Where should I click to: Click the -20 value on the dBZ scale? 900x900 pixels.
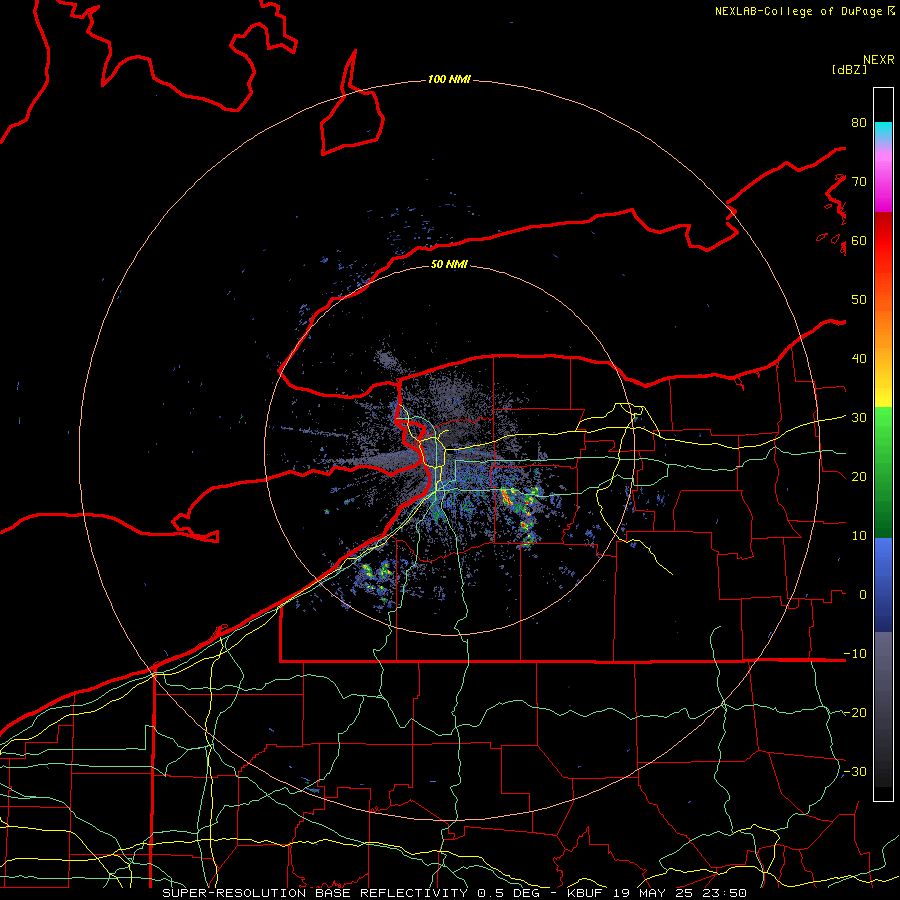(x=855, y=712)
